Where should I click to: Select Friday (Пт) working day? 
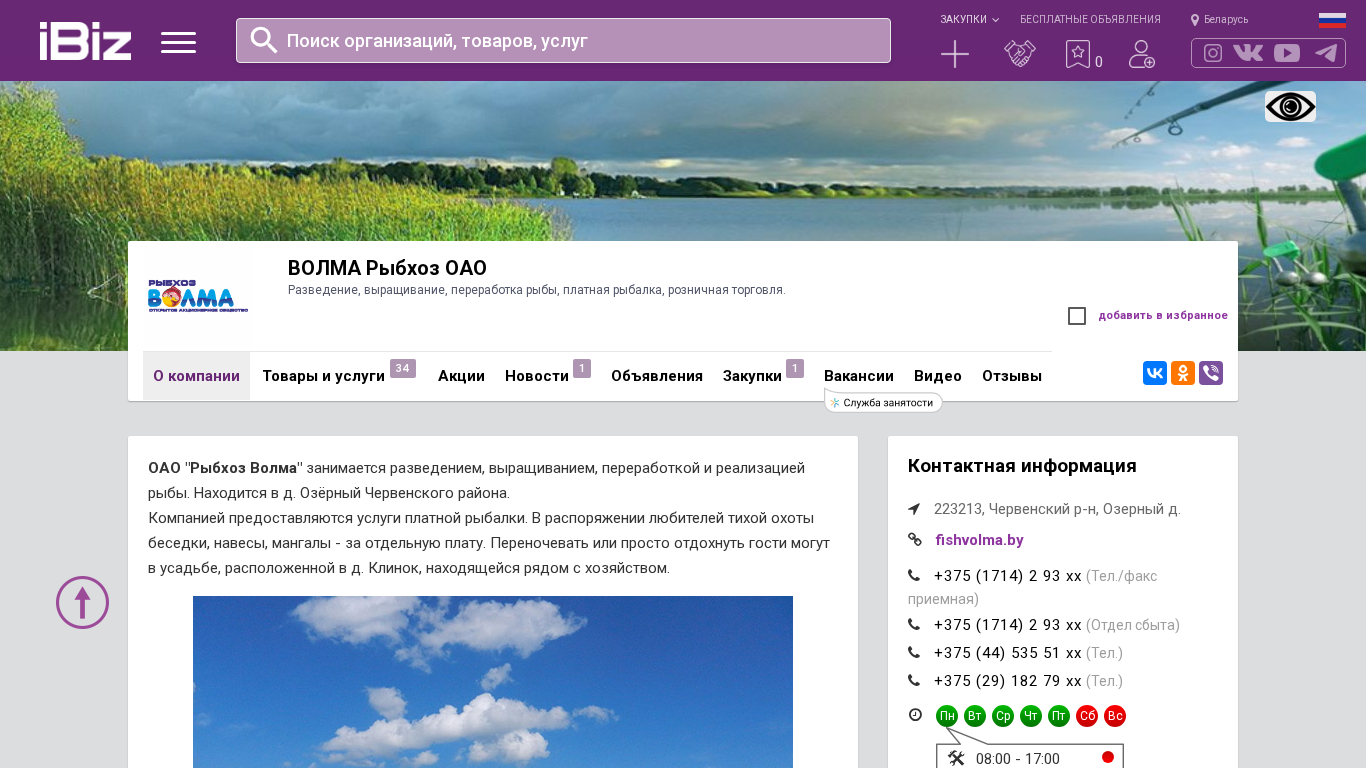pos(1059,716)
